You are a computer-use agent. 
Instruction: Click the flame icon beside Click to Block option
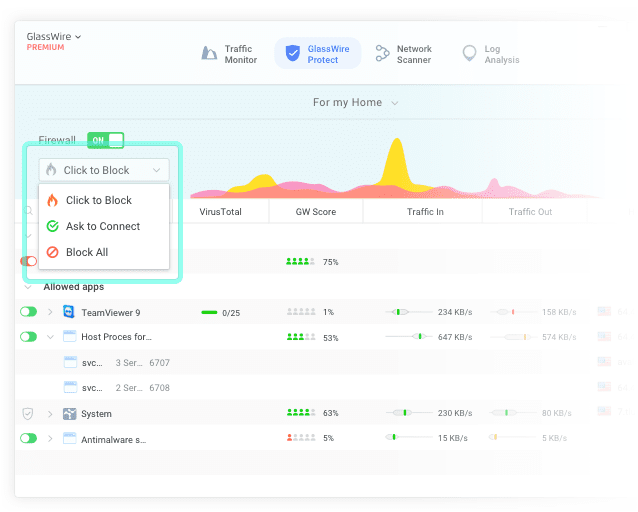[x=52, y=200]
